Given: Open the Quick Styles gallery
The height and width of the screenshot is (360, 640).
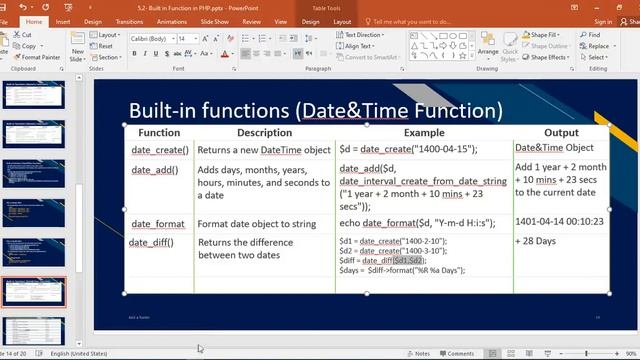Looking at the screenshot, I should 509,47.
